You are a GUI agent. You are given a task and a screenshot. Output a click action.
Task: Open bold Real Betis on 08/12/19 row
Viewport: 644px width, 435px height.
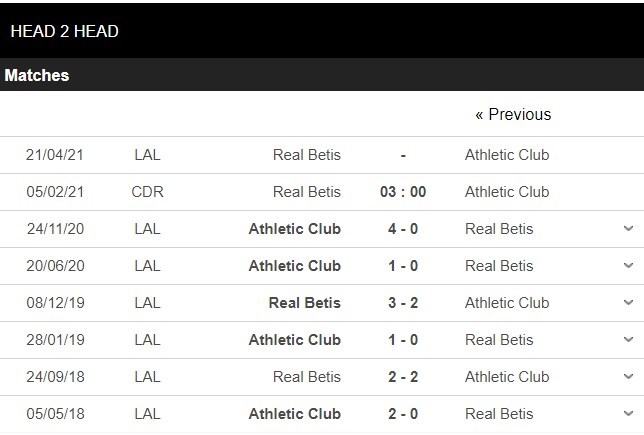click(305, 303)
